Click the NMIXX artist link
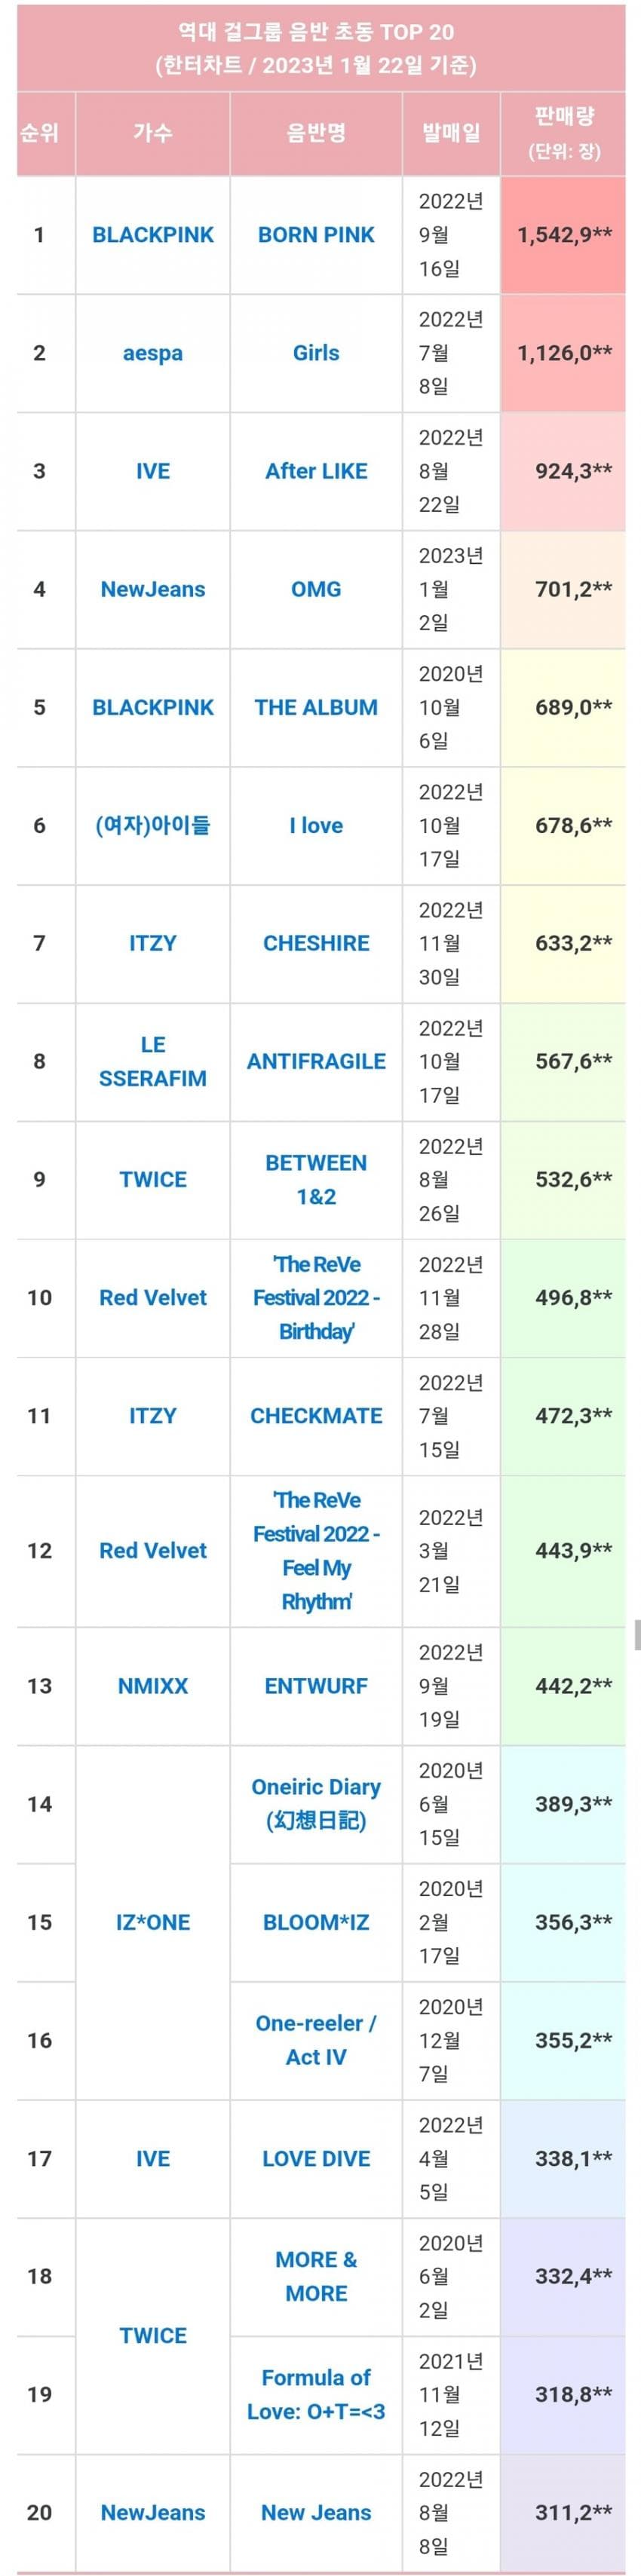Screen dimensions: 641x2576 (x=153, y=1685)
